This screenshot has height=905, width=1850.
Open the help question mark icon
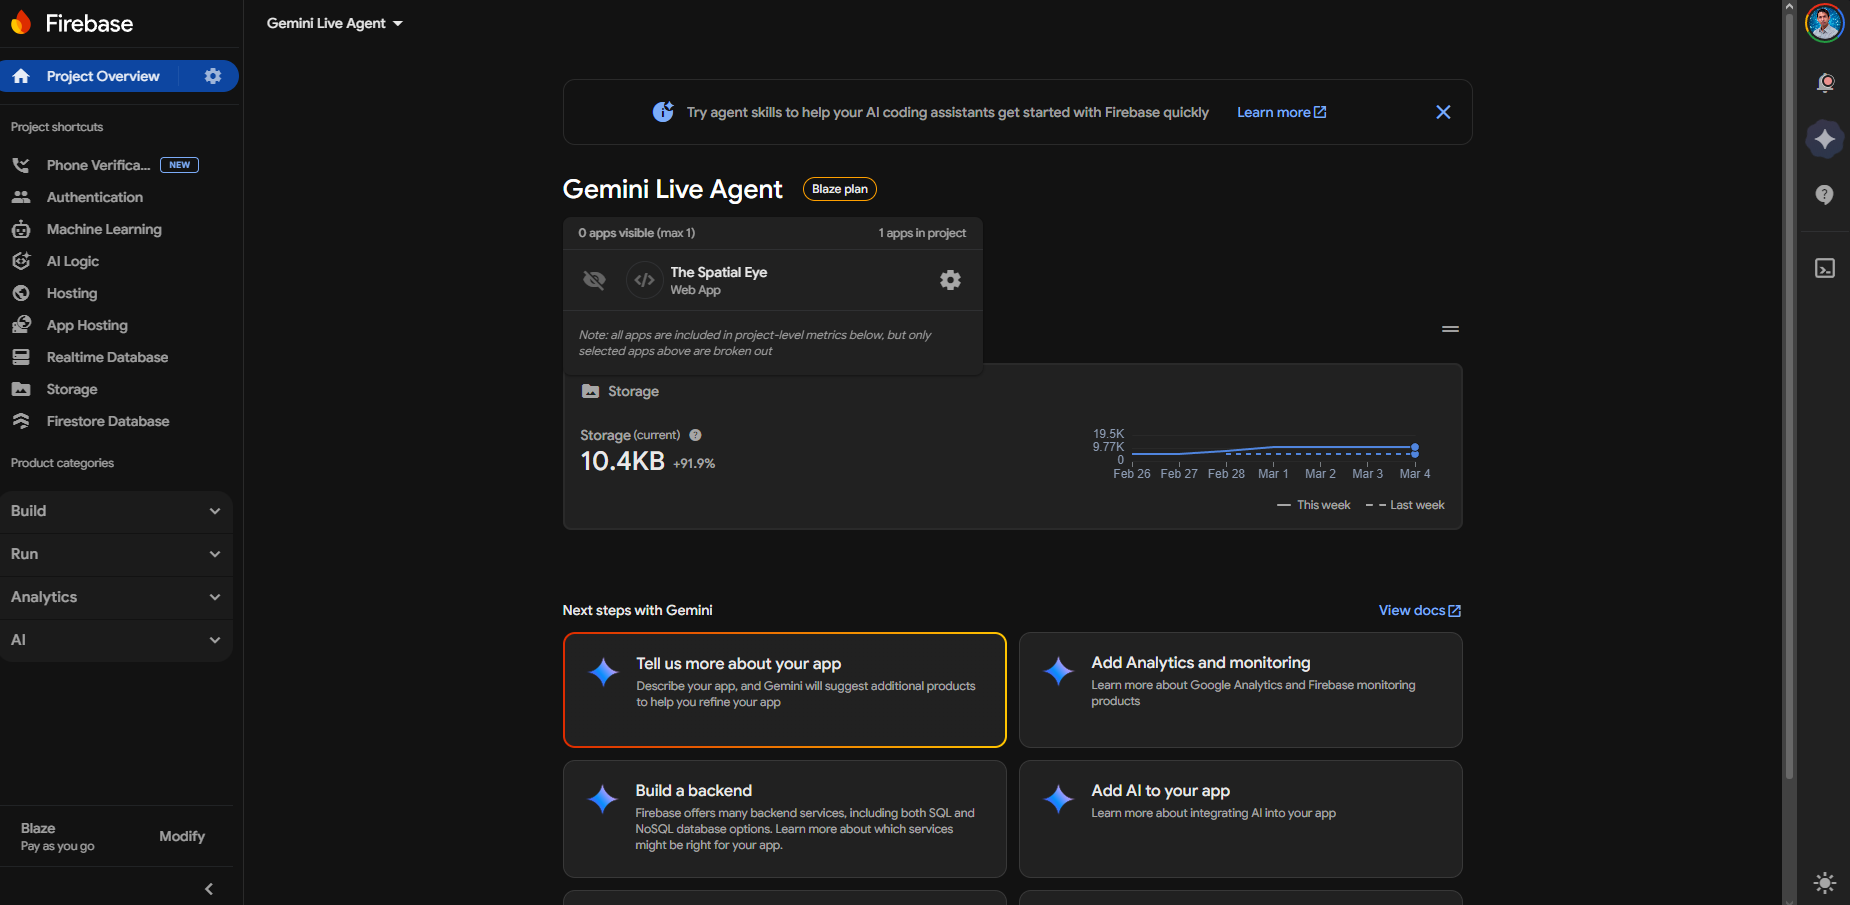tap(1825, 195)
